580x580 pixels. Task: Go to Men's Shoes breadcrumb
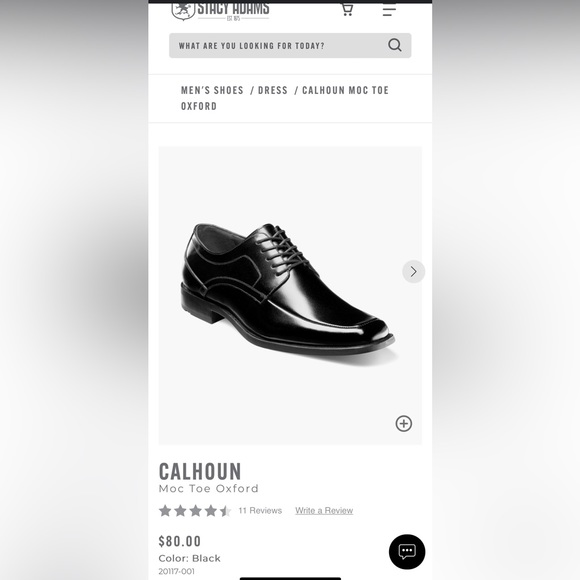coord(212,90)
